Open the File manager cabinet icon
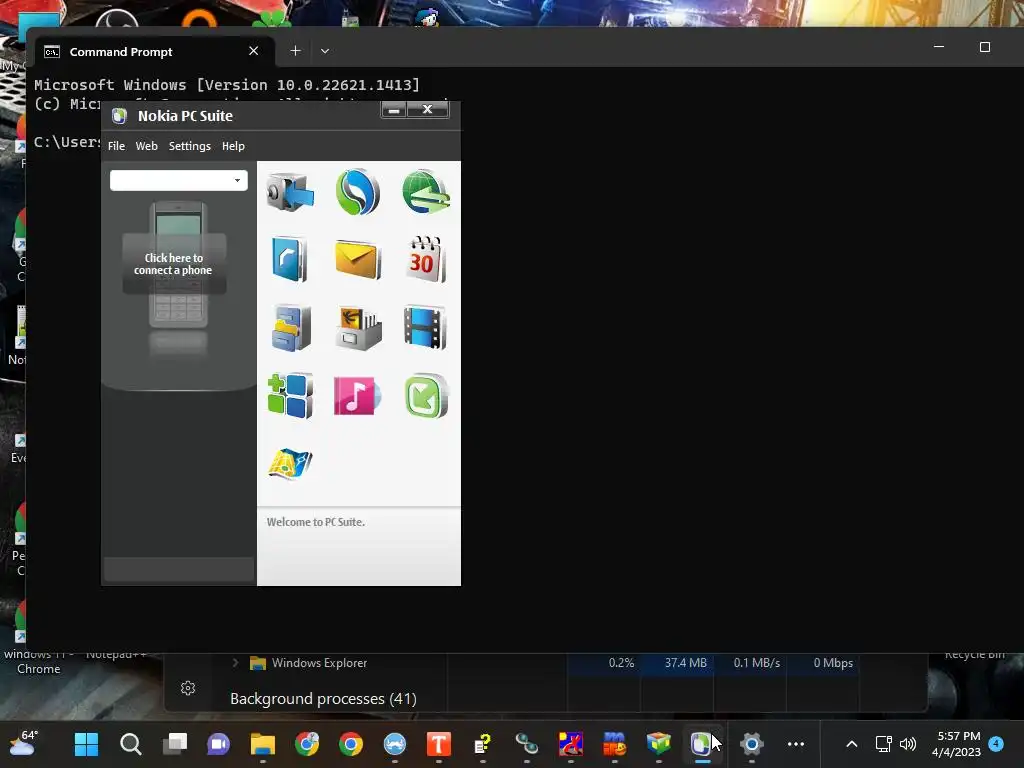The image size is (1024, 768). pos(291,328)
